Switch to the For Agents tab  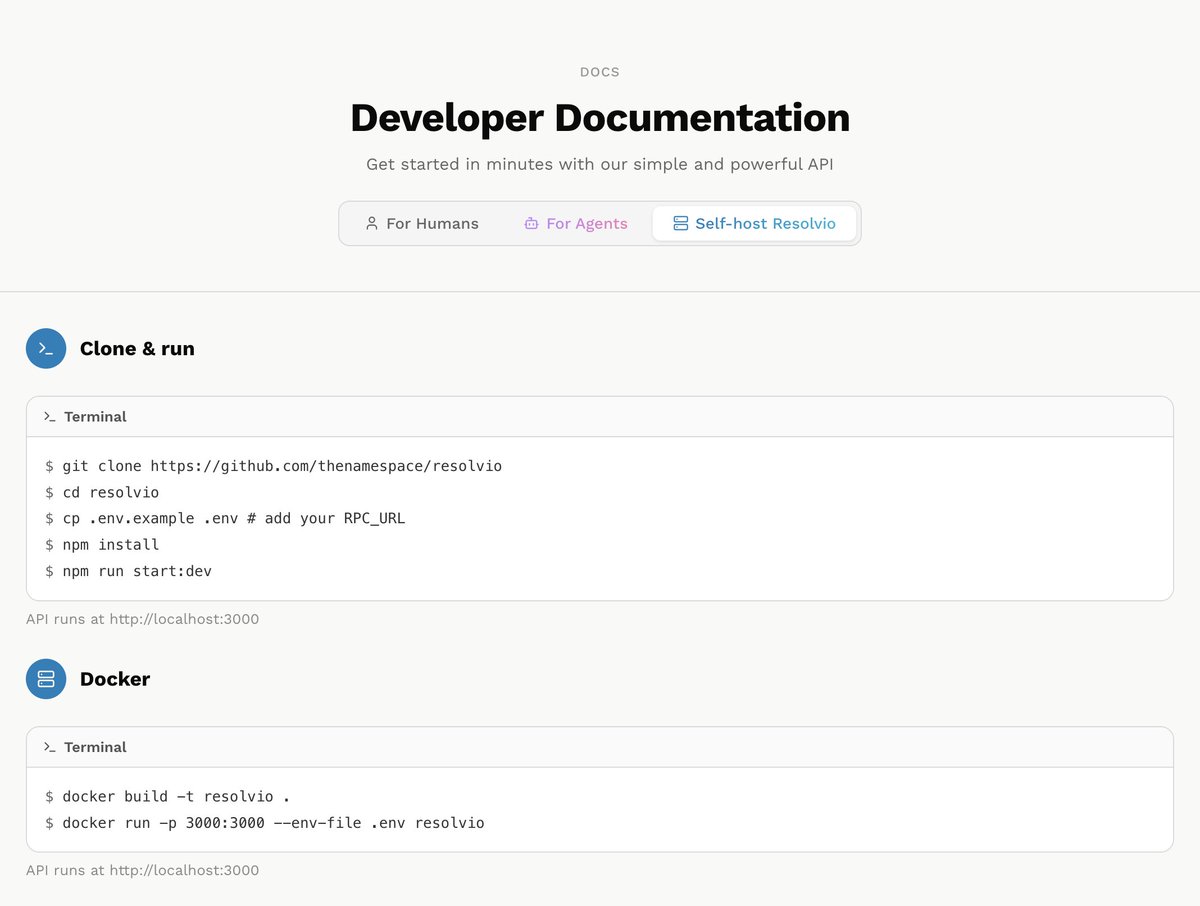pyautogui.click(x=576, y=223)
